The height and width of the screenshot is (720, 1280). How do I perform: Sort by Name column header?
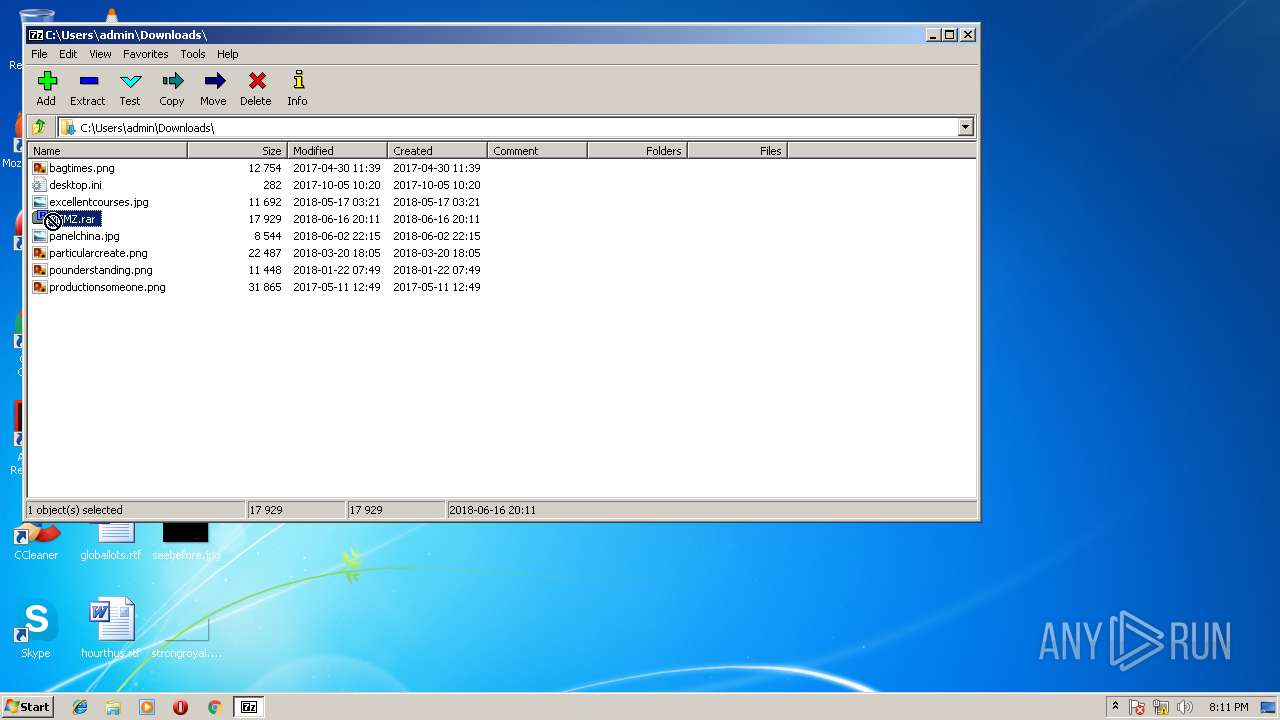tap(107, 151)
